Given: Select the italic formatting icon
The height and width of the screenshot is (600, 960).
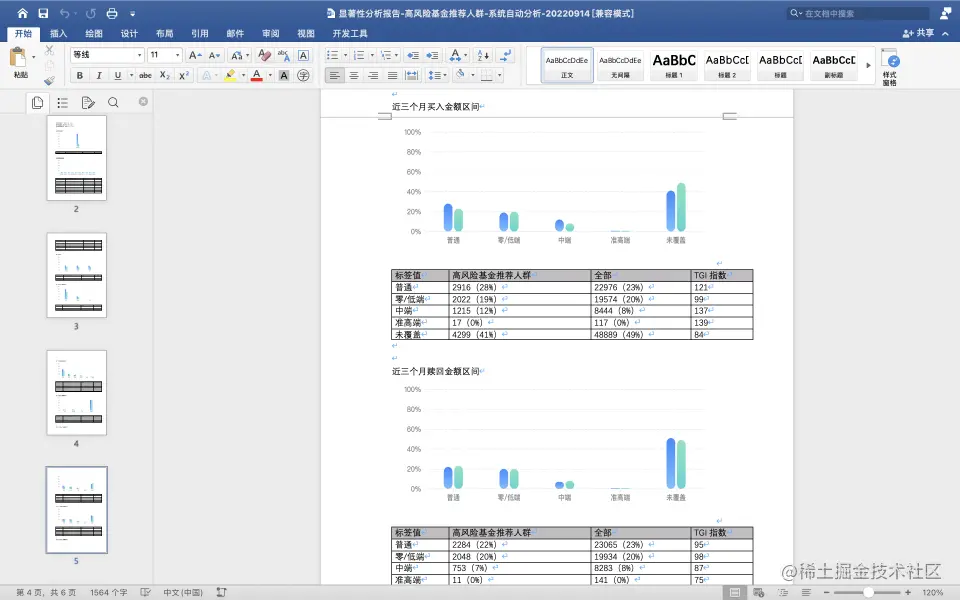Looking at the screenshot, I should pos(99,75).
